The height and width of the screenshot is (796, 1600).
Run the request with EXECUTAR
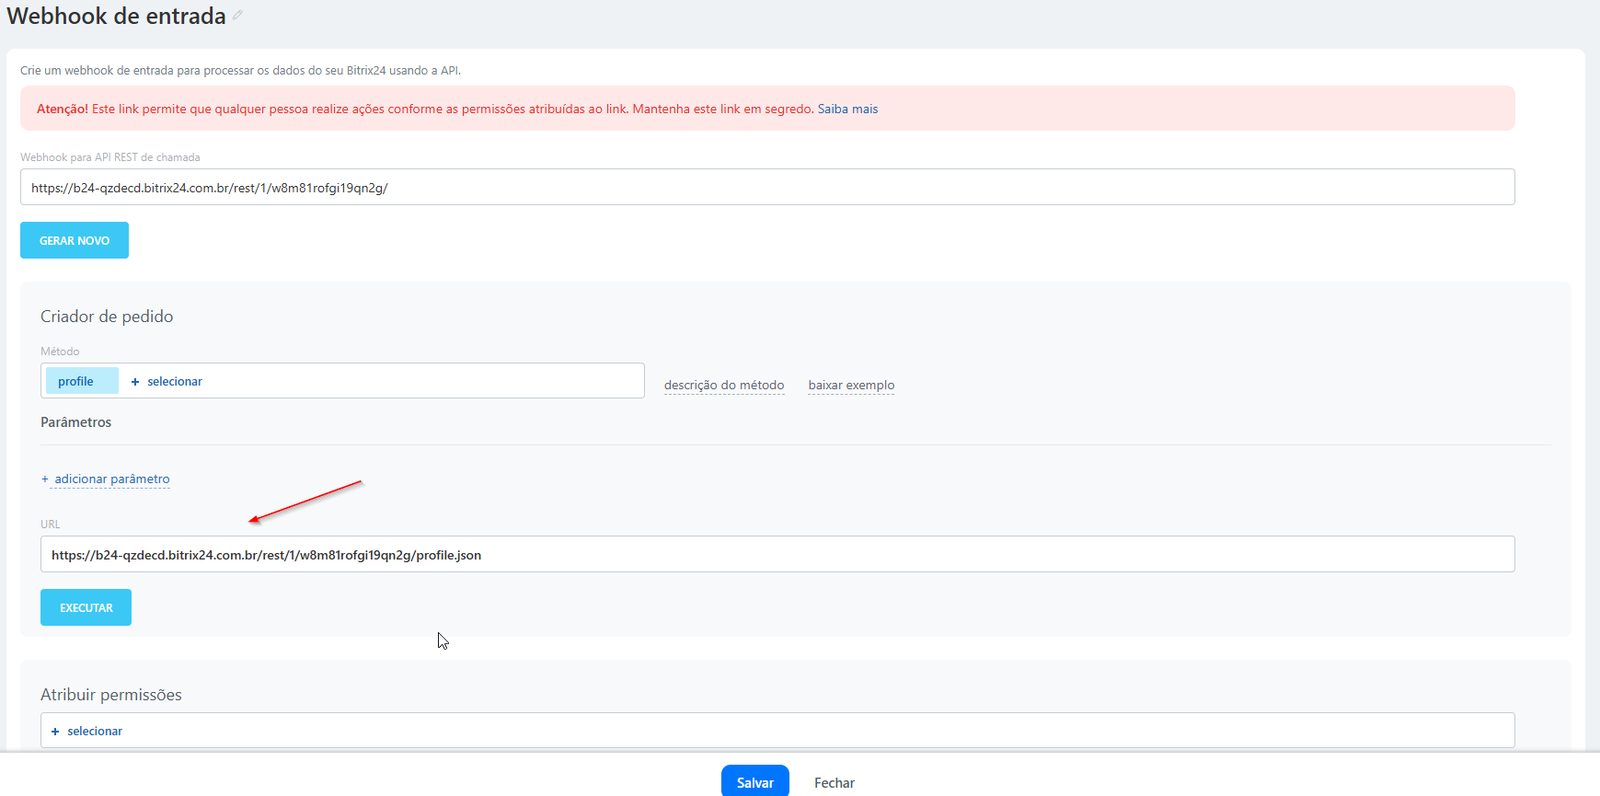pyautogui.click(x=86, y=607)
